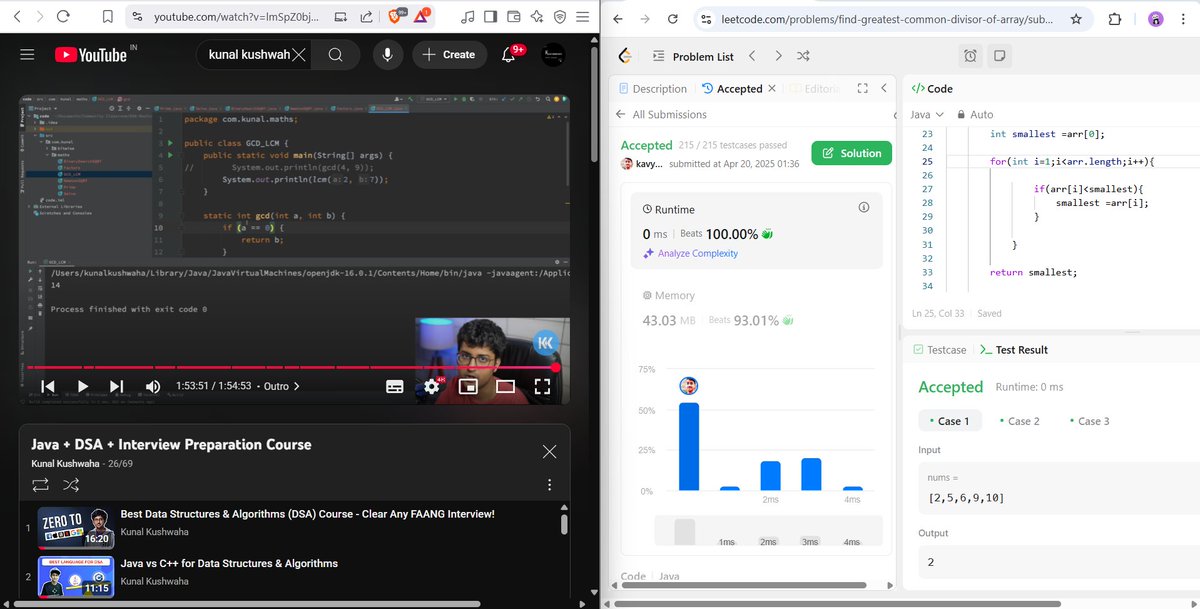
Task: Select the Test Result tab
Action: pos(1013,350)
